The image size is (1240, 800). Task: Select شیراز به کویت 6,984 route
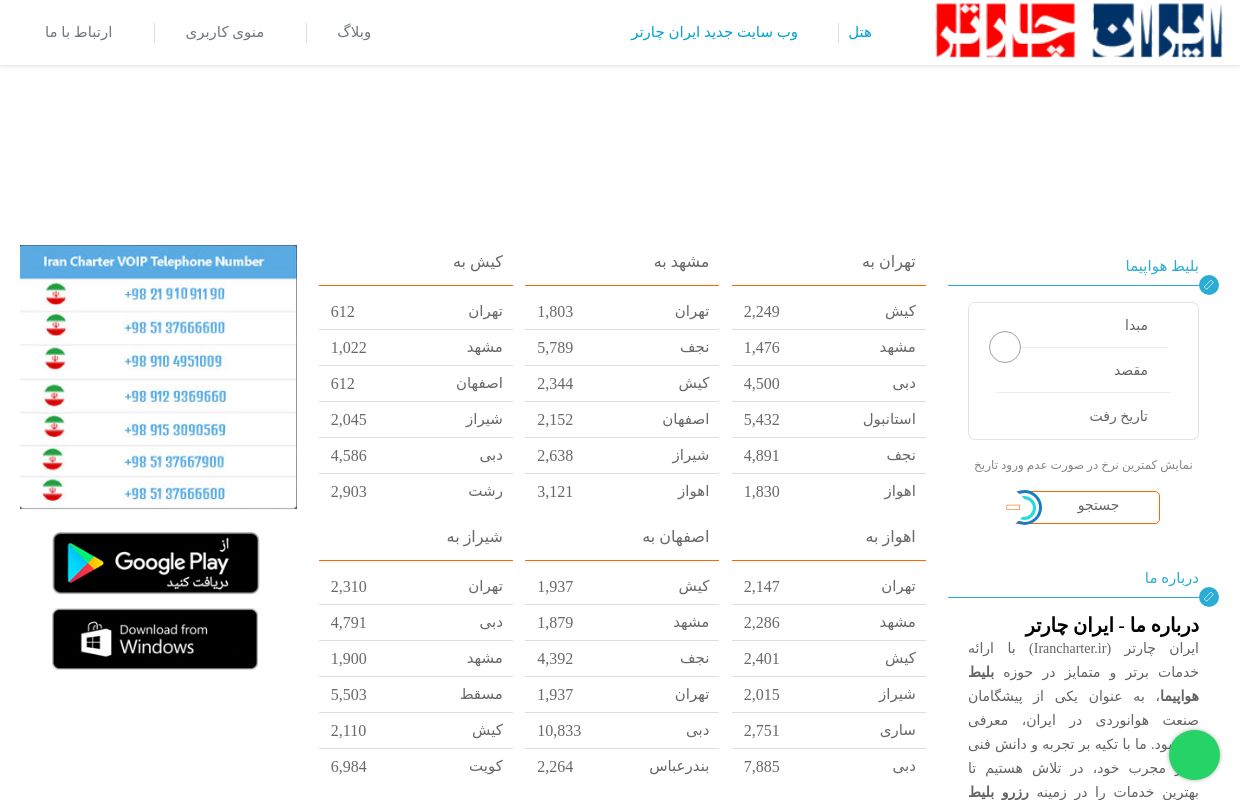coord(416,767)
